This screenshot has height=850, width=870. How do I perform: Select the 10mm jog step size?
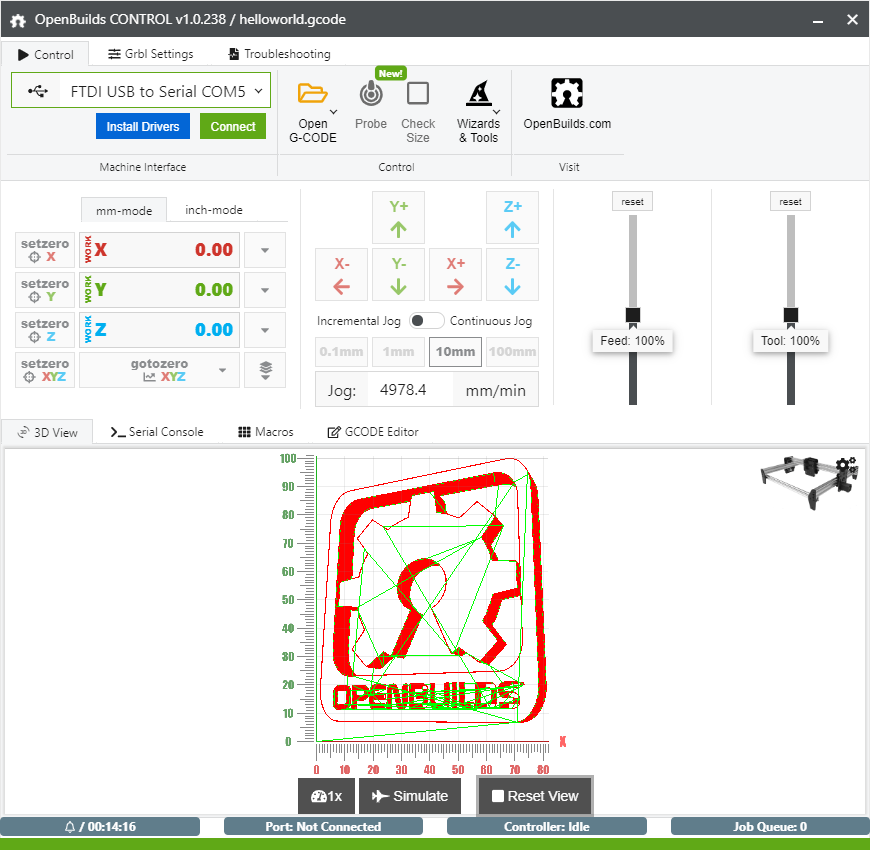tap(455, 352)
